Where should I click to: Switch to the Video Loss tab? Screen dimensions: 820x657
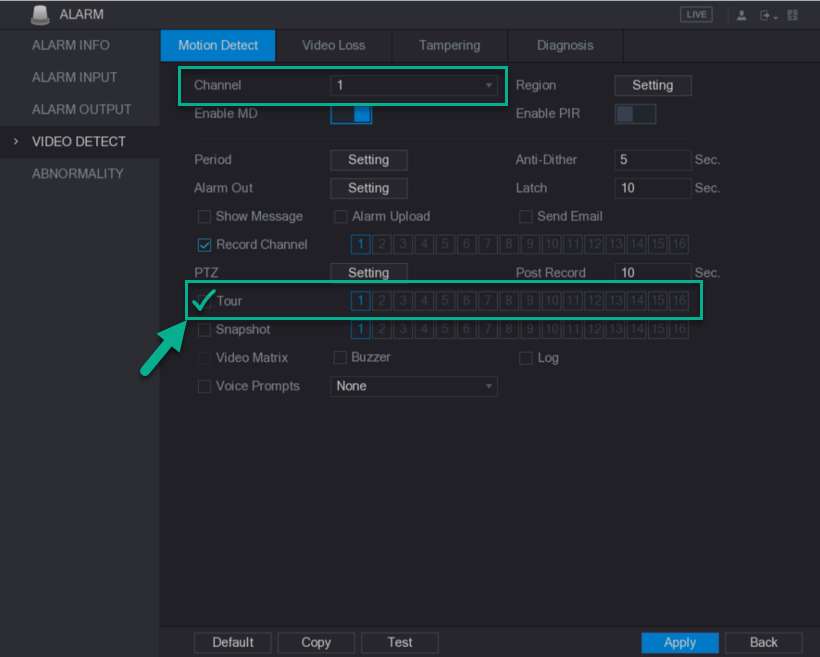(x=333, y=46)
